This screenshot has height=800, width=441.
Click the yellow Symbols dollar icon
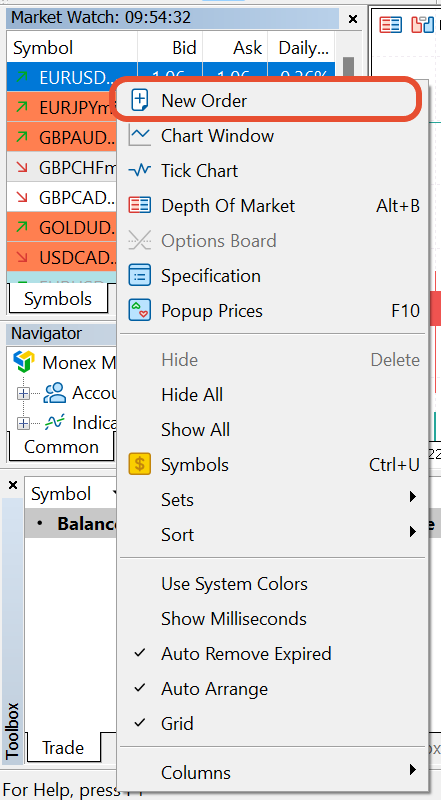click(139, 464)
